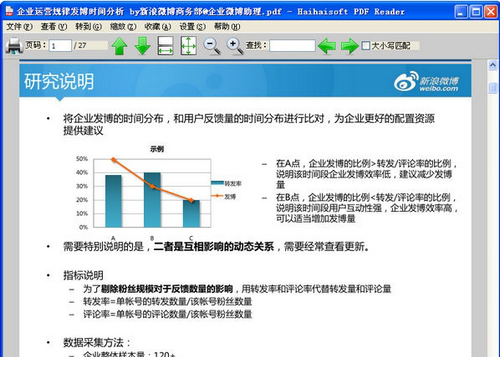
Task: Click the scrollbar up arrow
Action: [x=493, y=65]
